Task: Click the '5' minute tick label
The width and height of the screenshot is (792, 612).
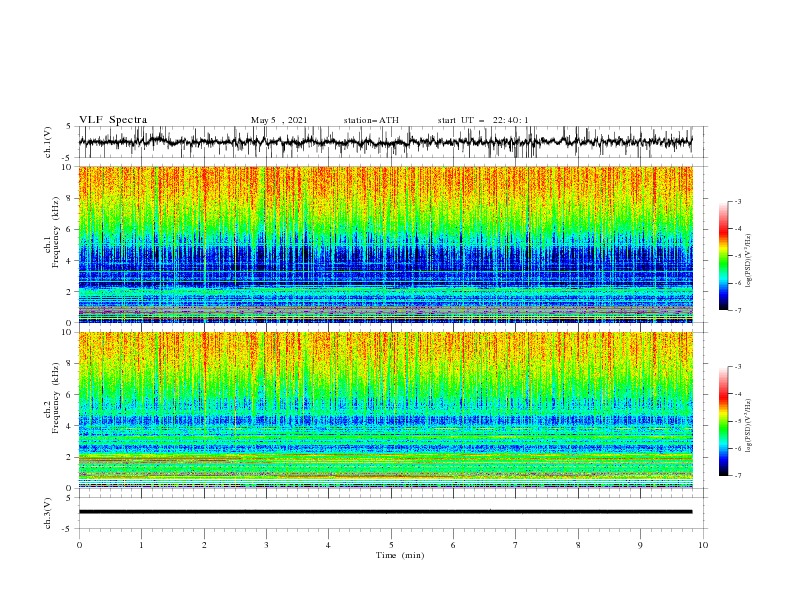Action: (x=391, y=545)
